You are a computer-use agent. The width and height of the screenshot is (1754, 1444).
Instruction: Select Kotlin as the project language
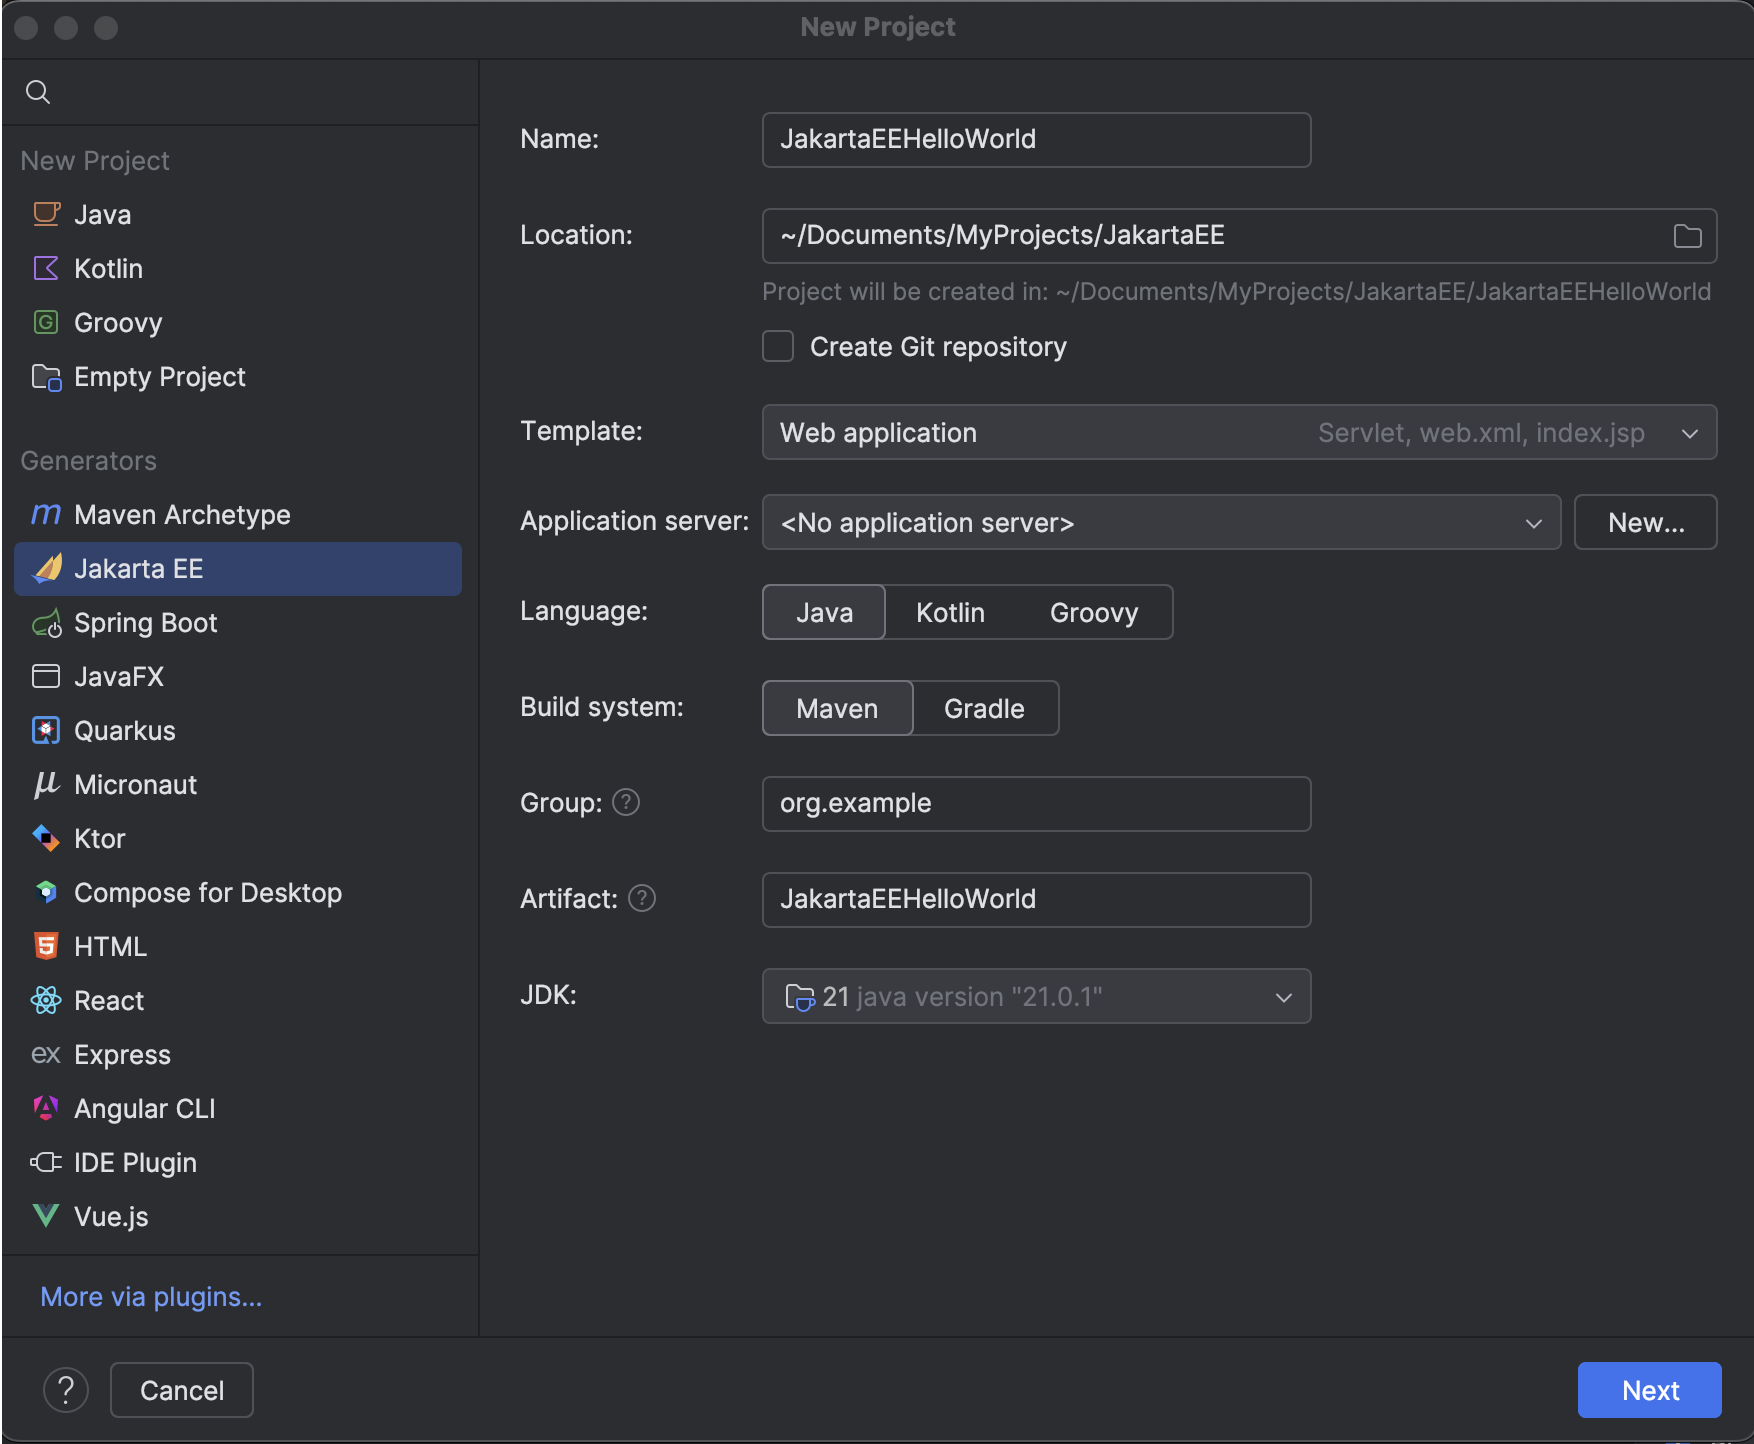[x=949, y=612]
